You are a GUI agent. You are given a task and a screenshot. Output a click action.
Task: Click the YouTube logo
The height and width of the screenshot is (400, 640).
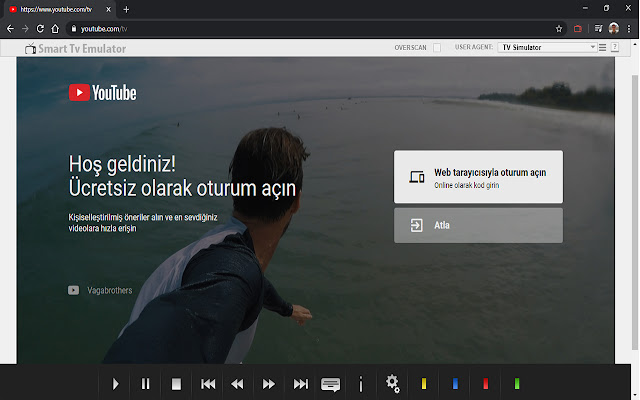(102, 93)
